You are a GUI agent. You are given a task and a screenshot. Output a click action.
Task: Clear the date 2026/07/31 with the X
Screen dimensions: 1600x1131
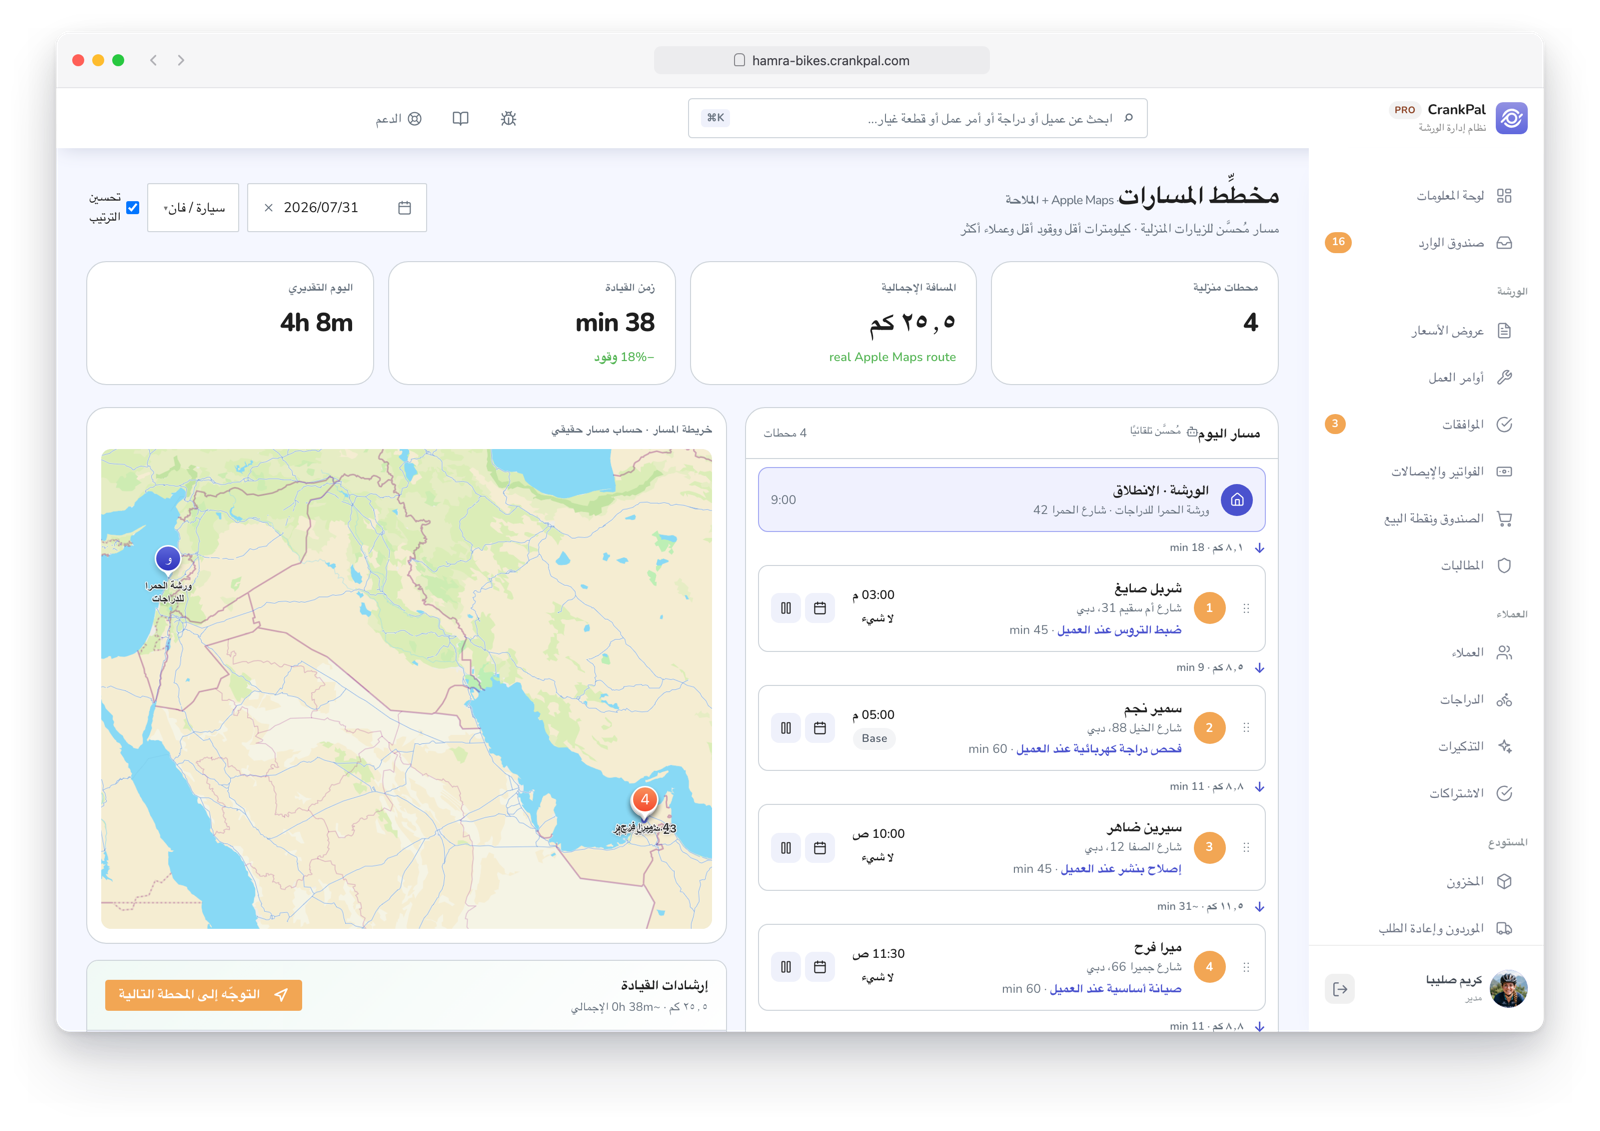pos(268,208)
